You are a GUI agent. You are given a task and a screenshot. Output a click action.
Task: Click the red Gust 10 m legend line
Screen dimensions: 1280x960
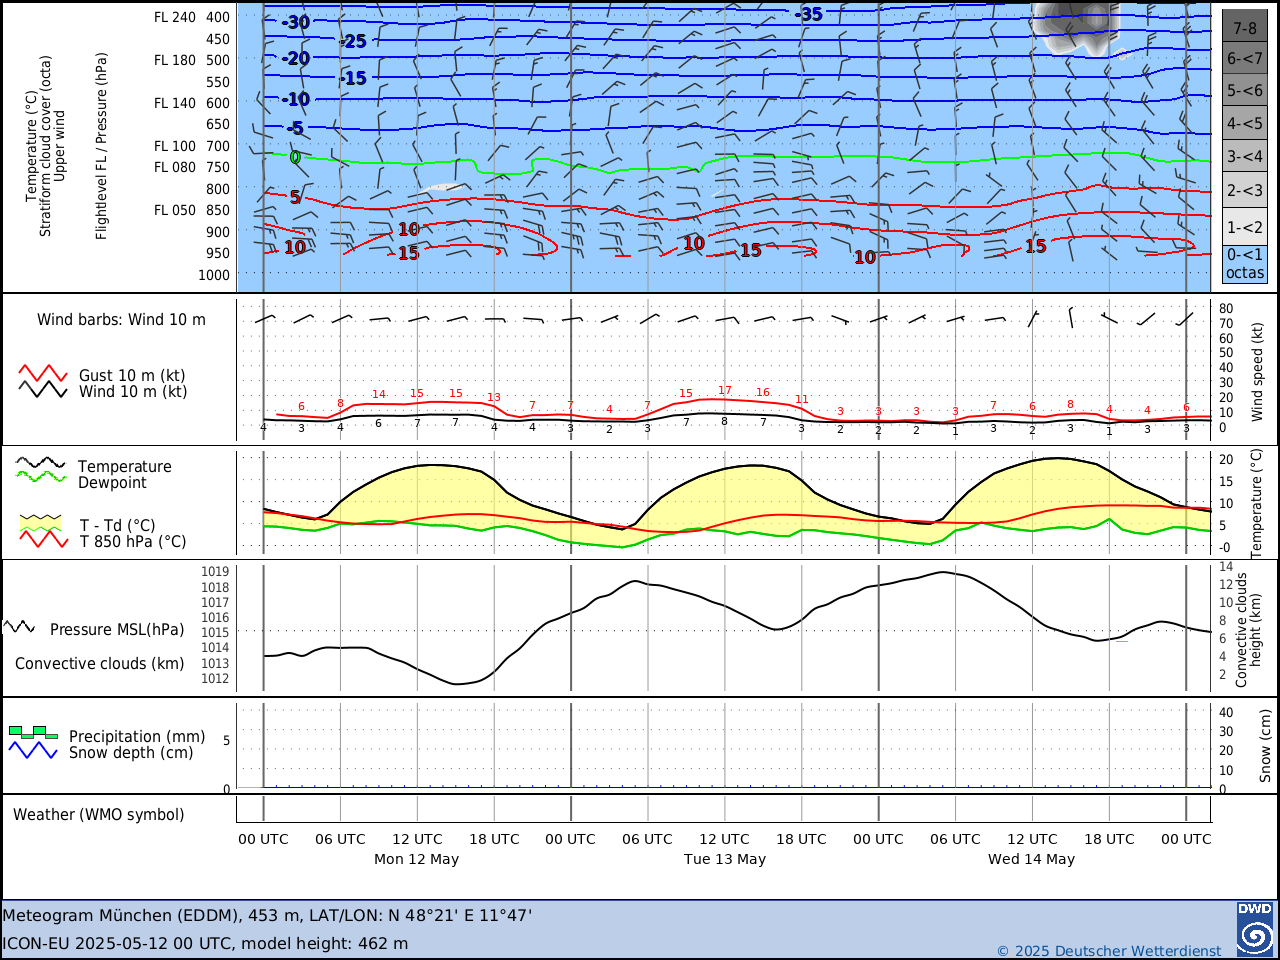coord(43,374)
